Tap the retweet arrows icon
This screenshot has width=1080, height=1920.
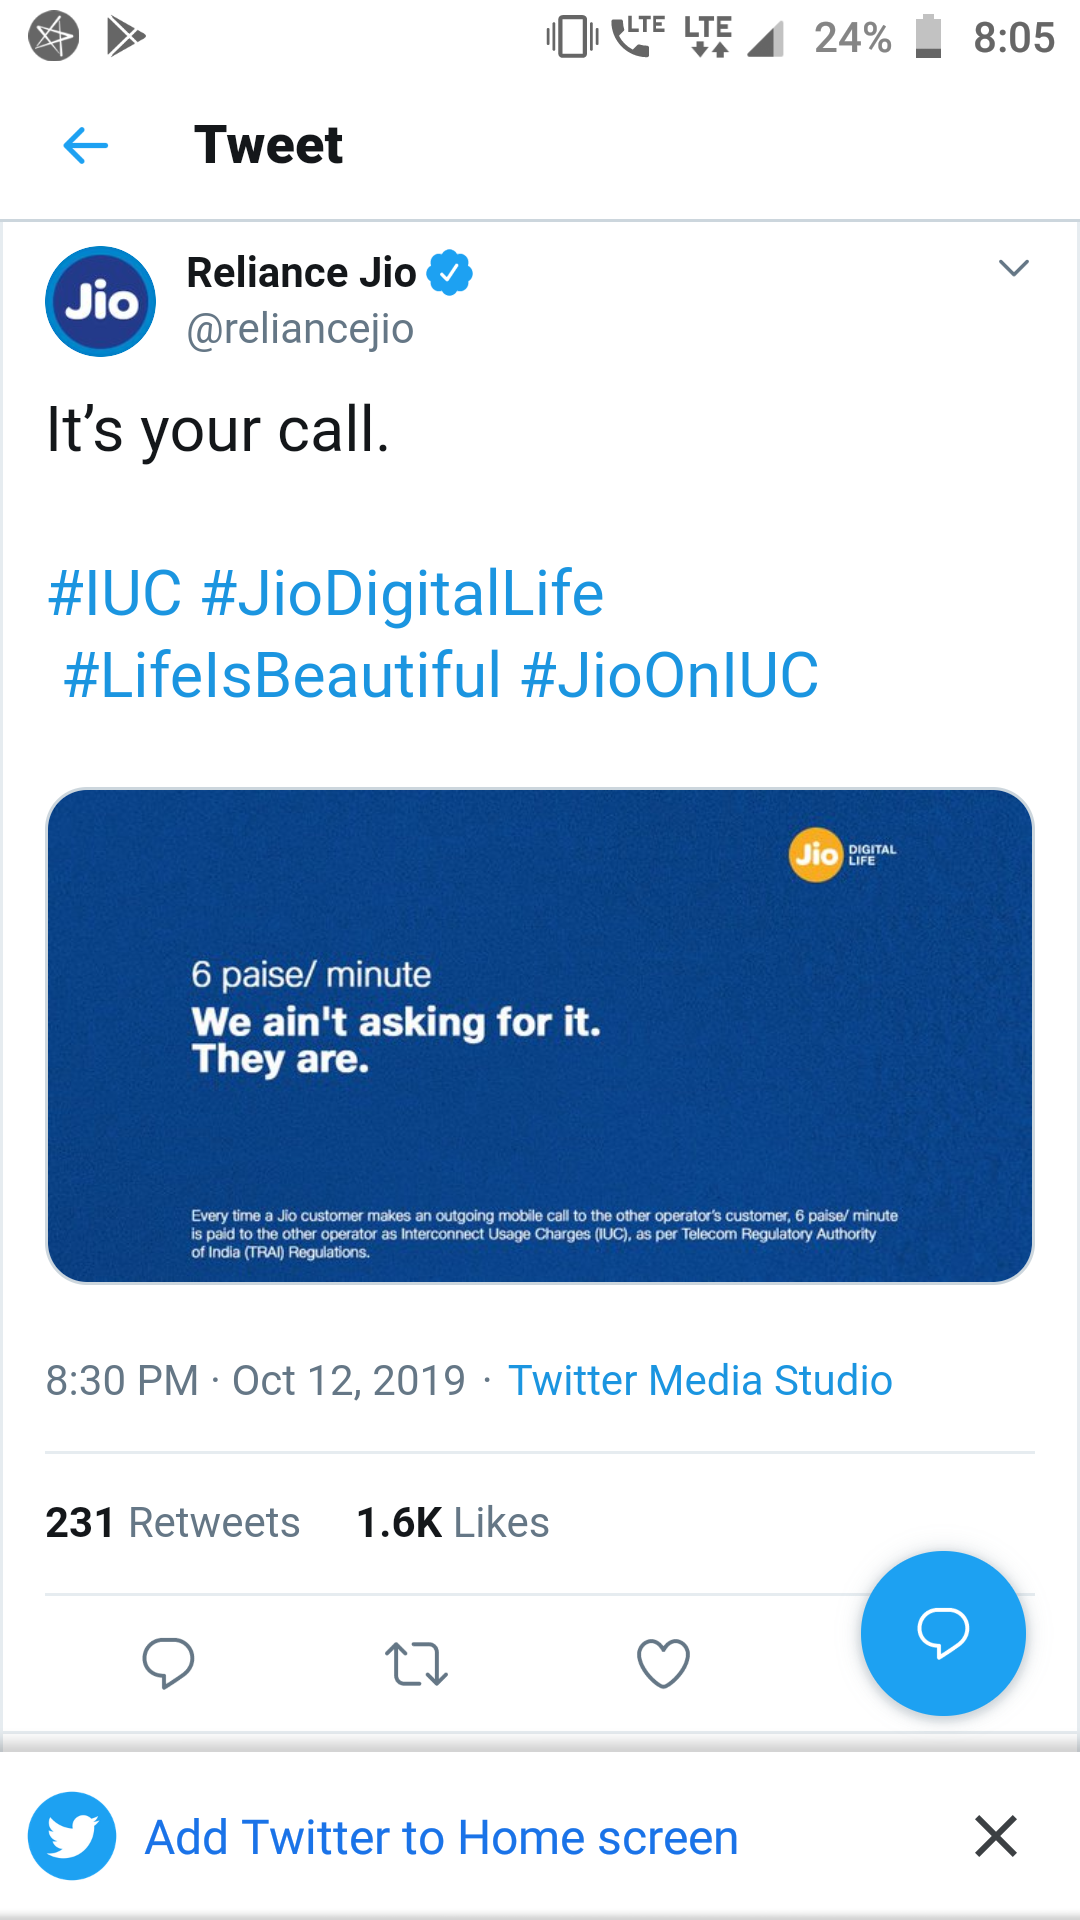tap(416, 1663)
